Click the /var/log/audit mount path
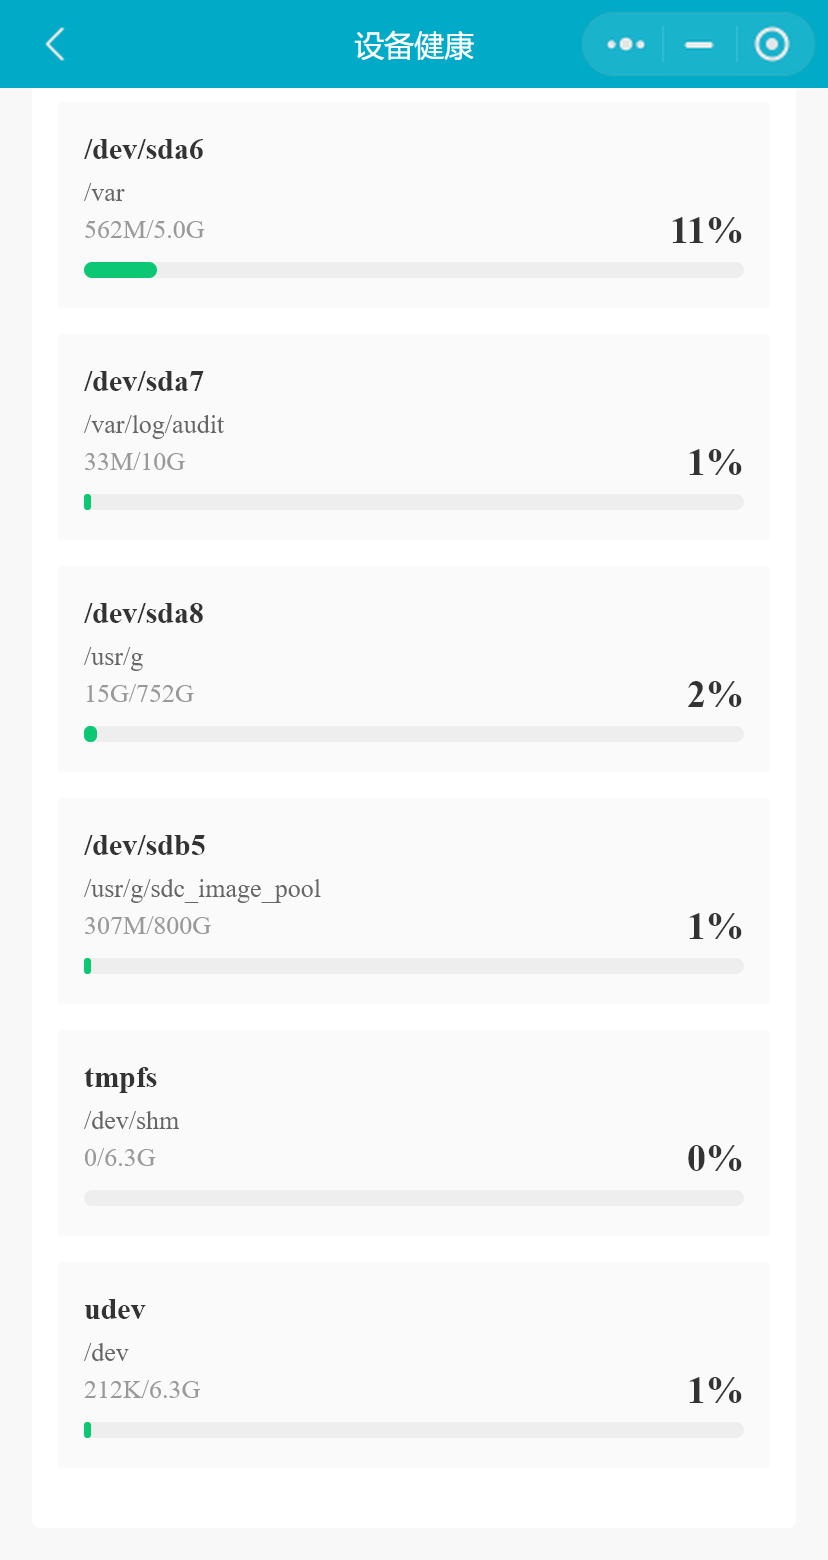The width and height of the screenshot is (828, 1560). pos(154,425)
